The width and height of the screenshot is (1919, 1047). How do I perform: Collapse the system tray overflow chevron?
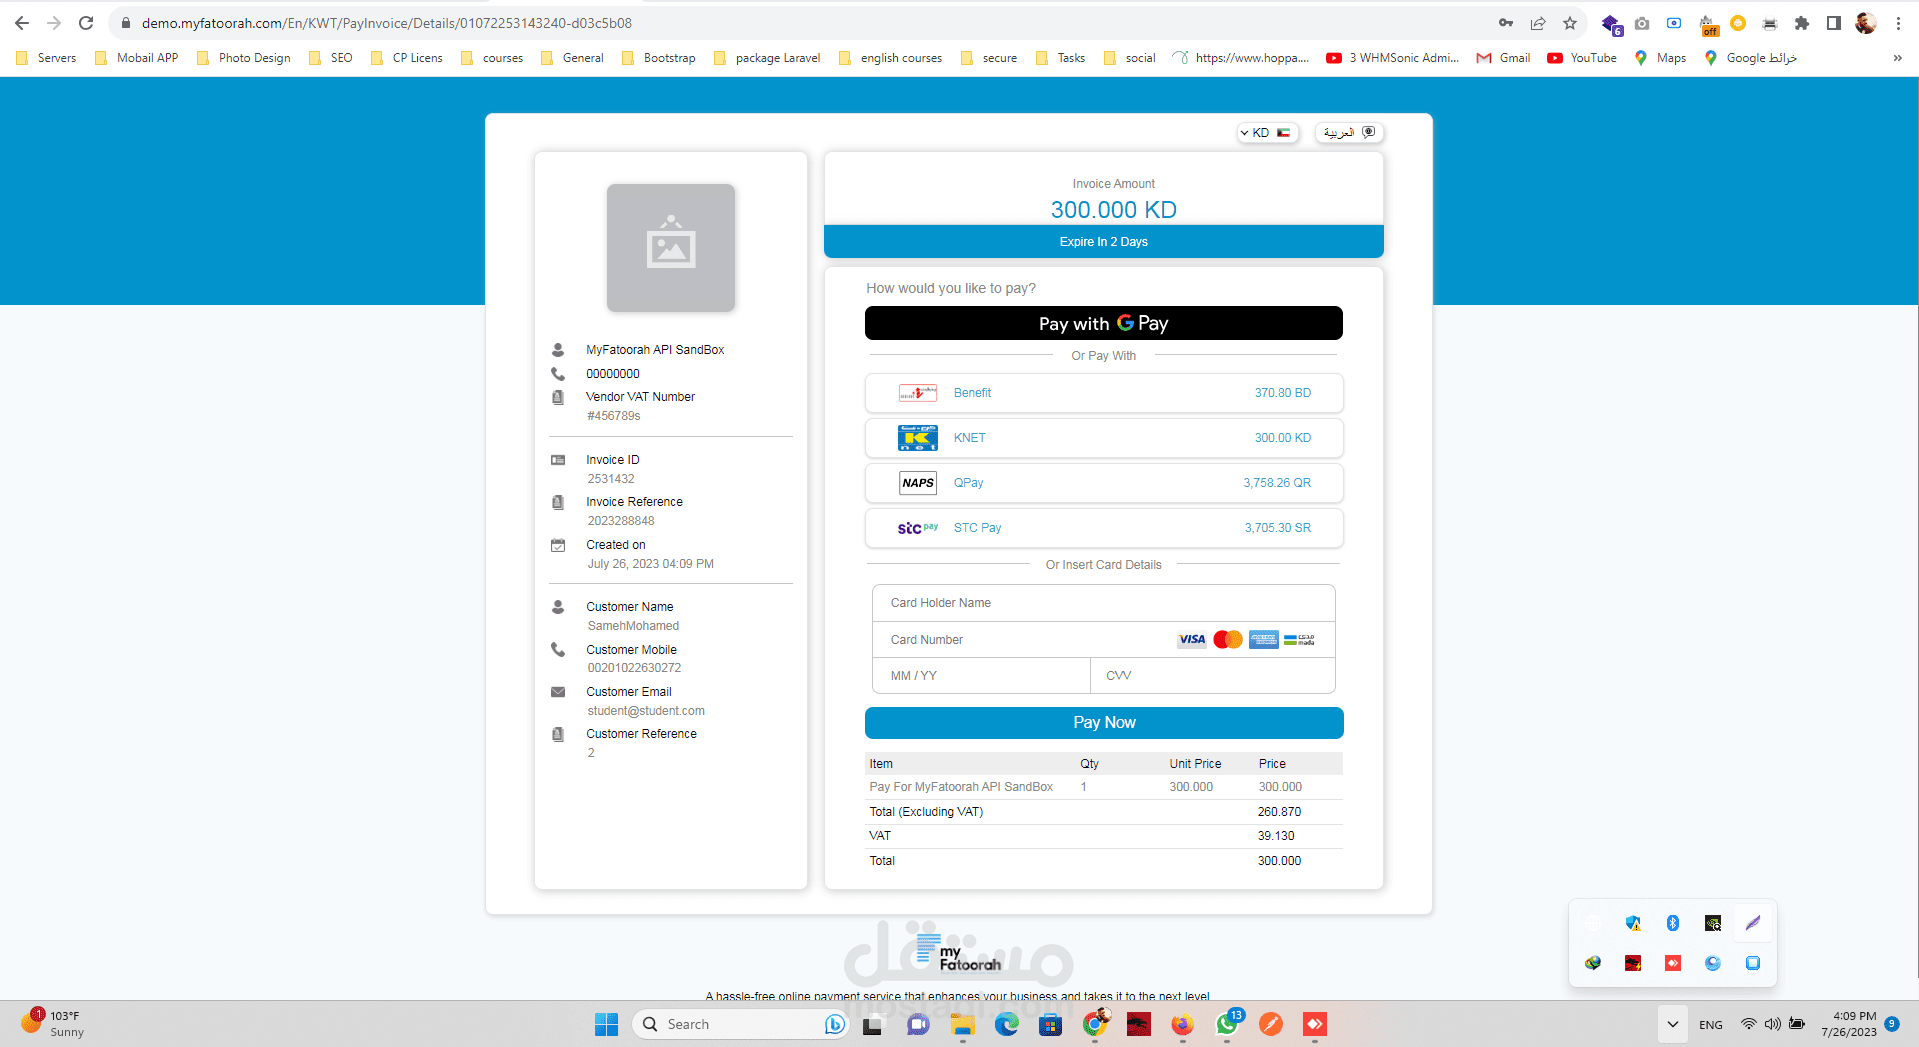click(x=1673, y=1024)
